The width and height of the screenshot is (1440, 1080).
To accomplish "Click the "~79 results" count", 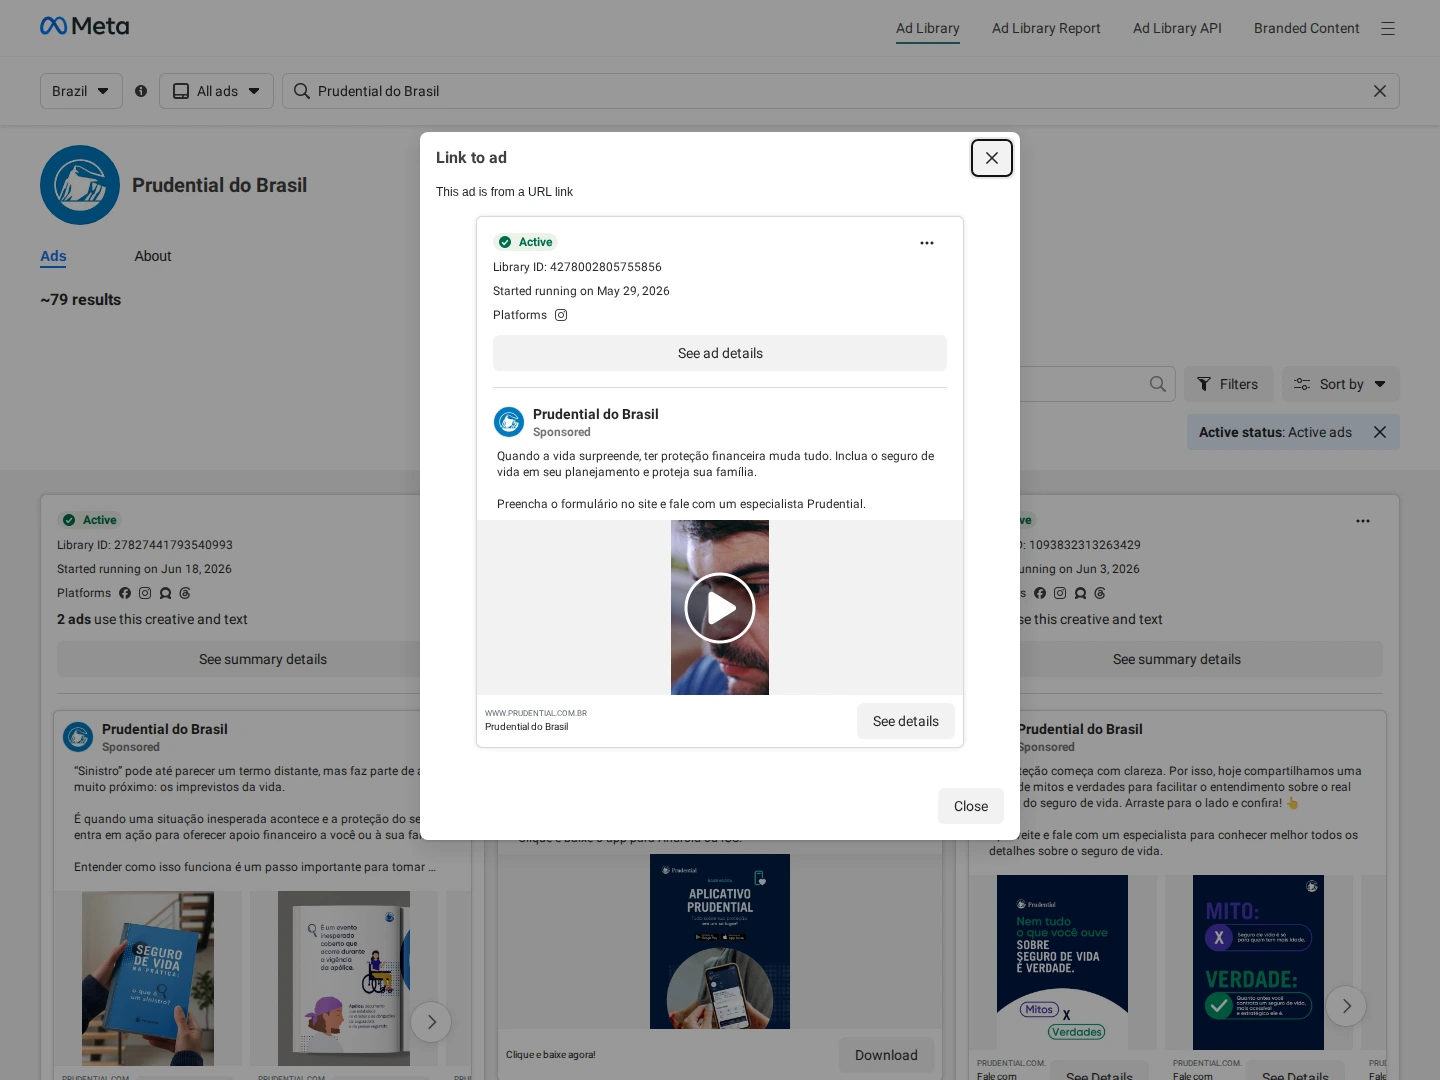I will tap(80, 300).
